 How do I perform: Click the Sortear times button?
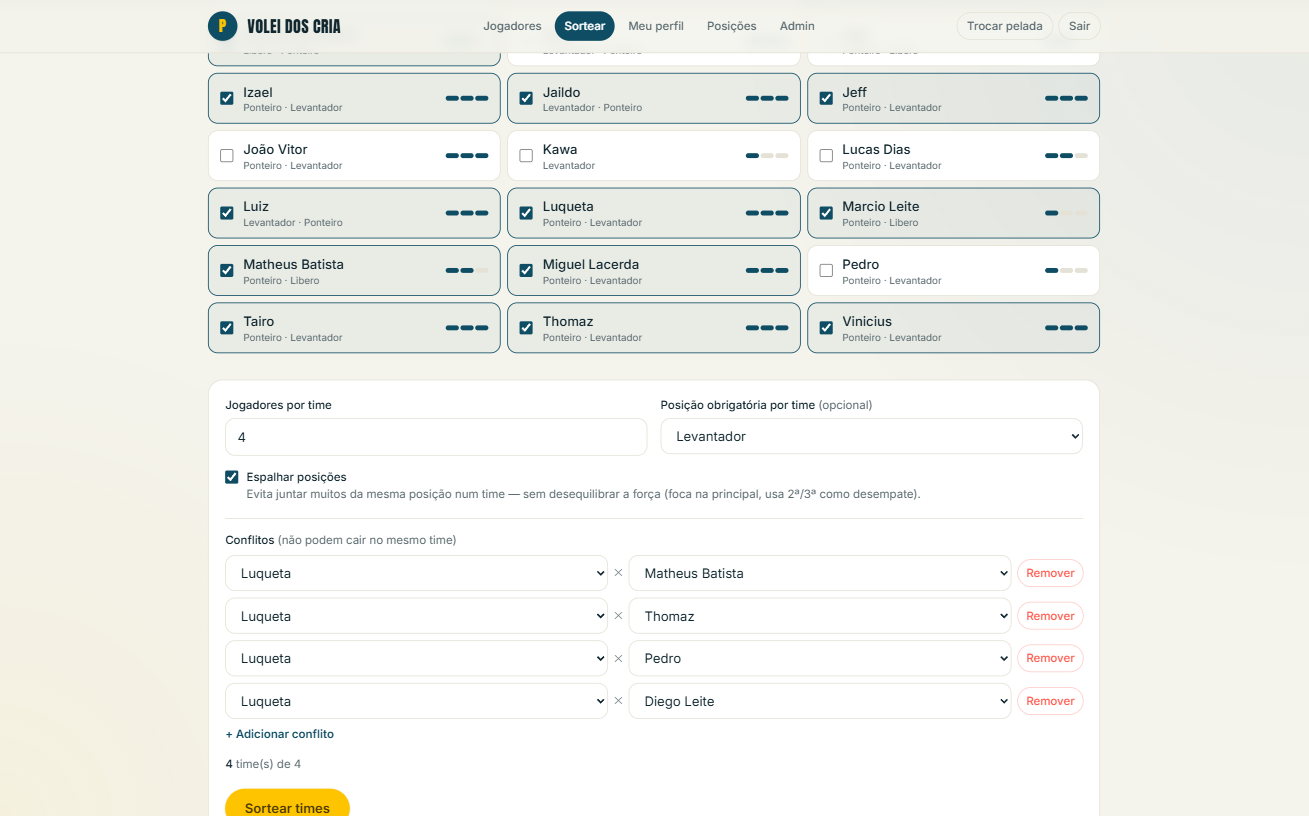tap(287, 806)
